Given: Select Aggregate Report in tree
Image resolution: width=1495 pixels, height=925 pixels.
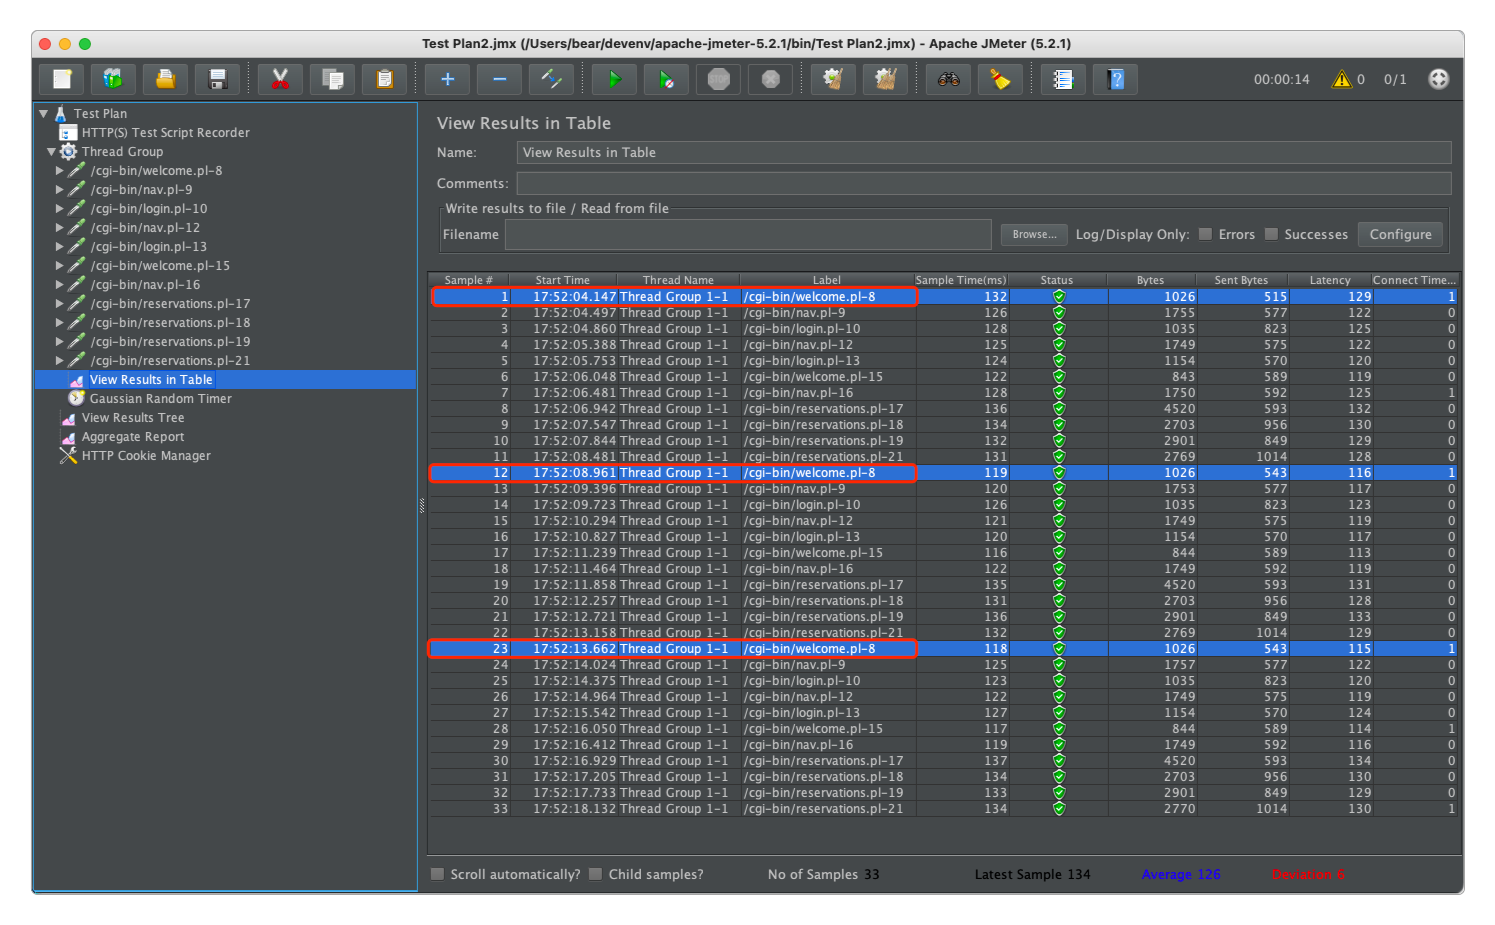Looking at the screenshot, I should coord(133,437).
